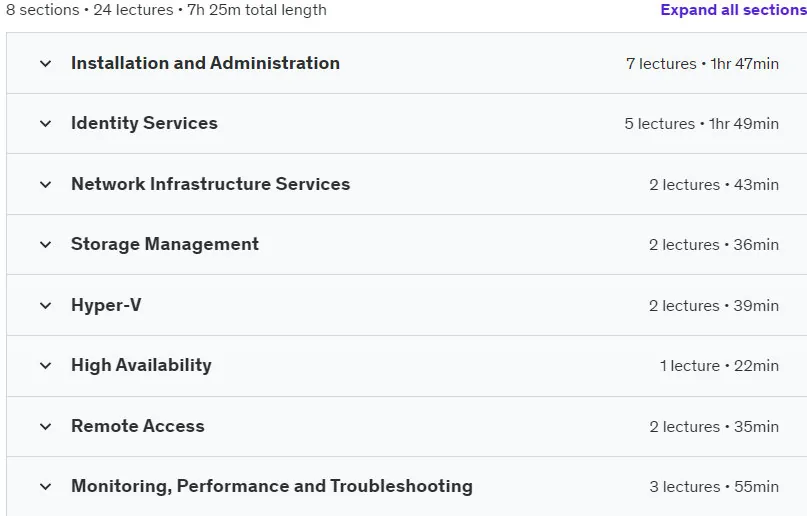Select the Identity Services section title
Screen dimensions: 807x516
tap(144, 123)
